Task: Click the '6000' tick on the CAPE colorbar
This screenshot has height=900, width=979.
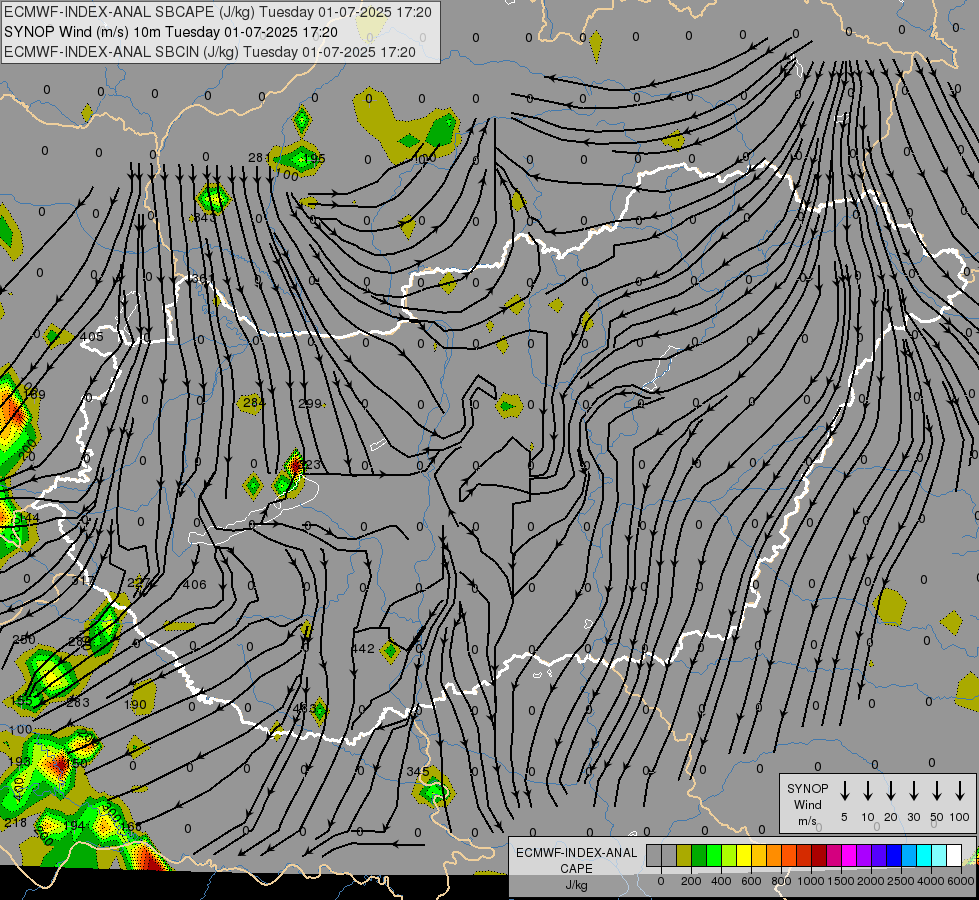Action: [960, 881]
